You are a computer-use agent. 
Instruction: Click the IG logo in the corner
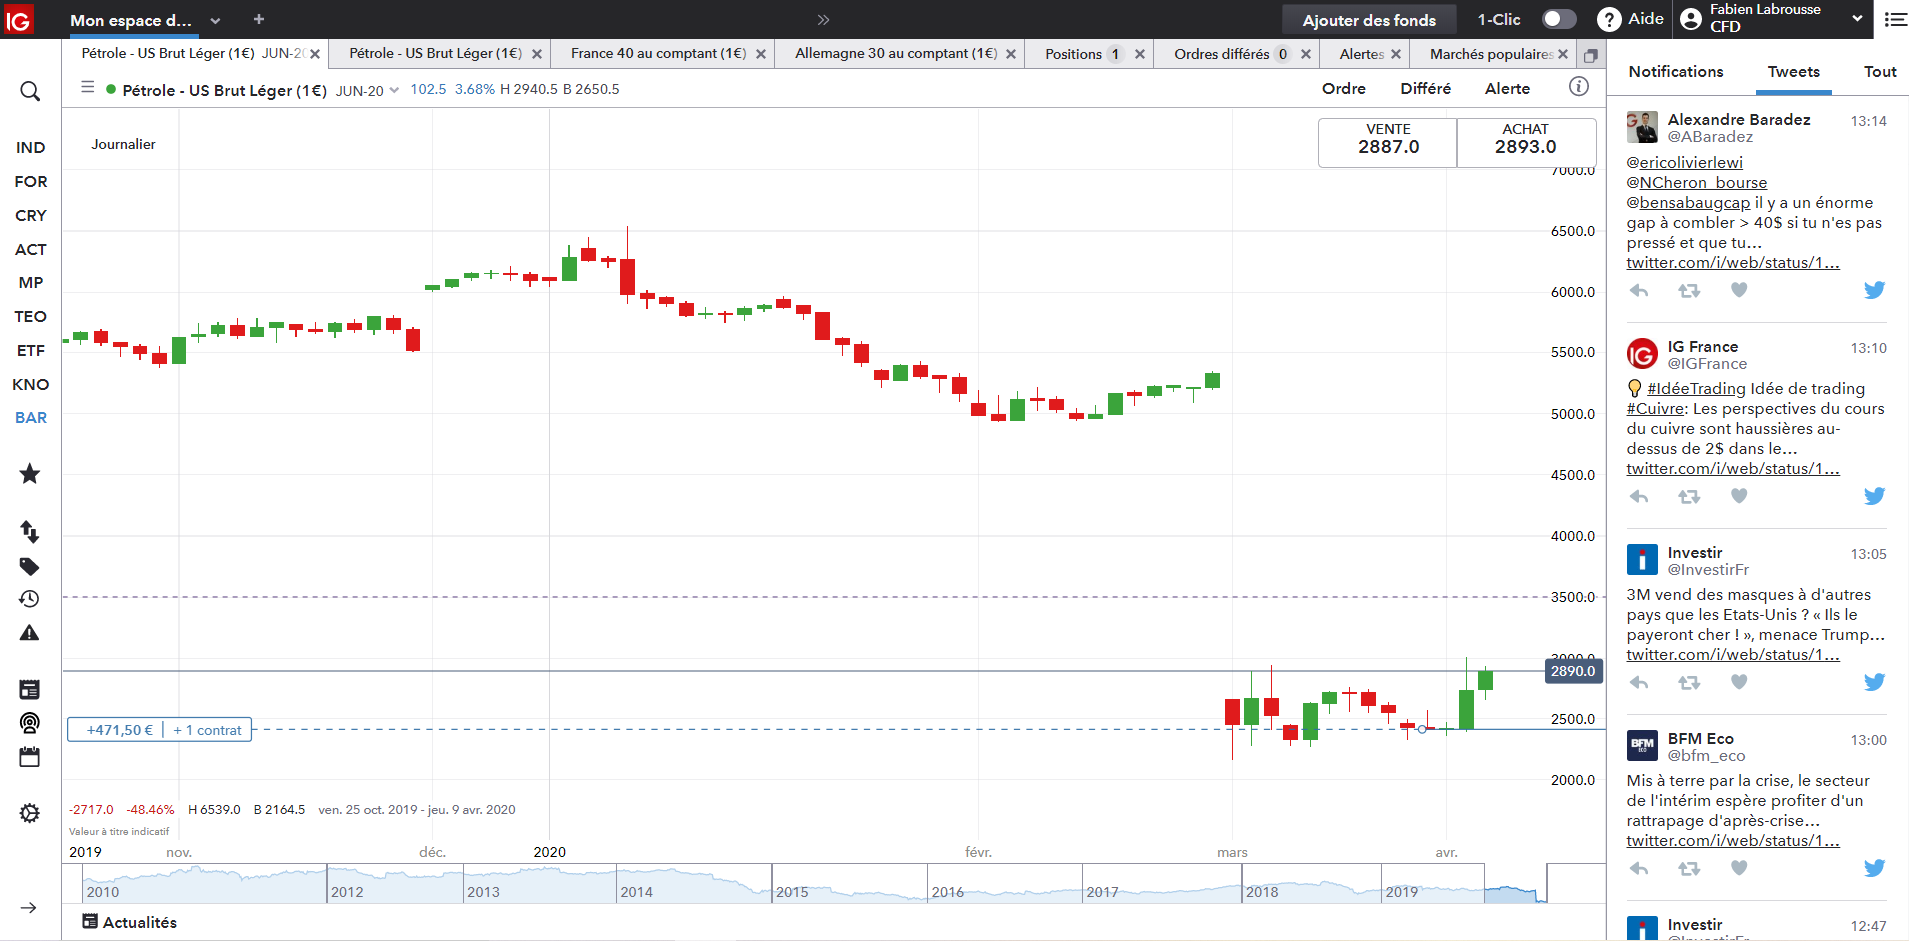click(18, 19)
